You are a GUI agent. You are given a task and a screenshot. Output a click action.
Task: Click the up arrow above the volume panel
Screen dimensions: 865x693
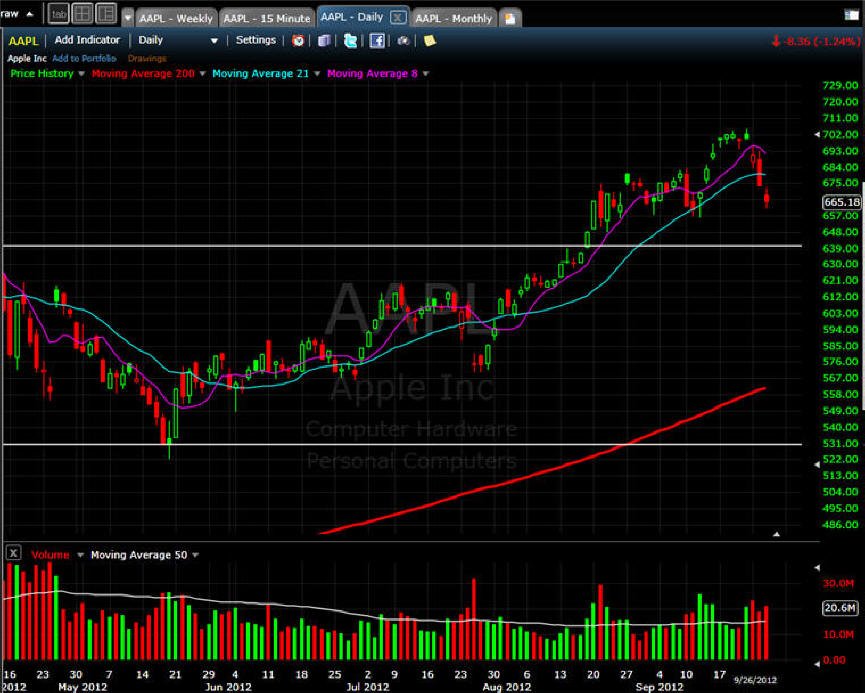776,534
